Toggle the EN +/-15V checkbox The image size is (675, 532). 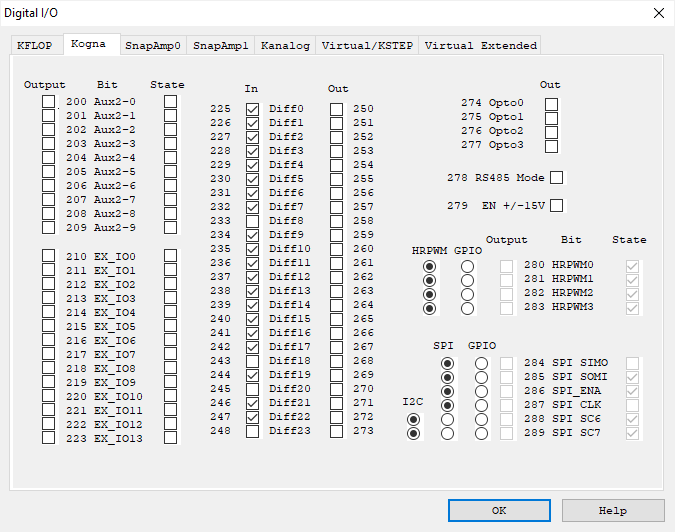[557, 206]
